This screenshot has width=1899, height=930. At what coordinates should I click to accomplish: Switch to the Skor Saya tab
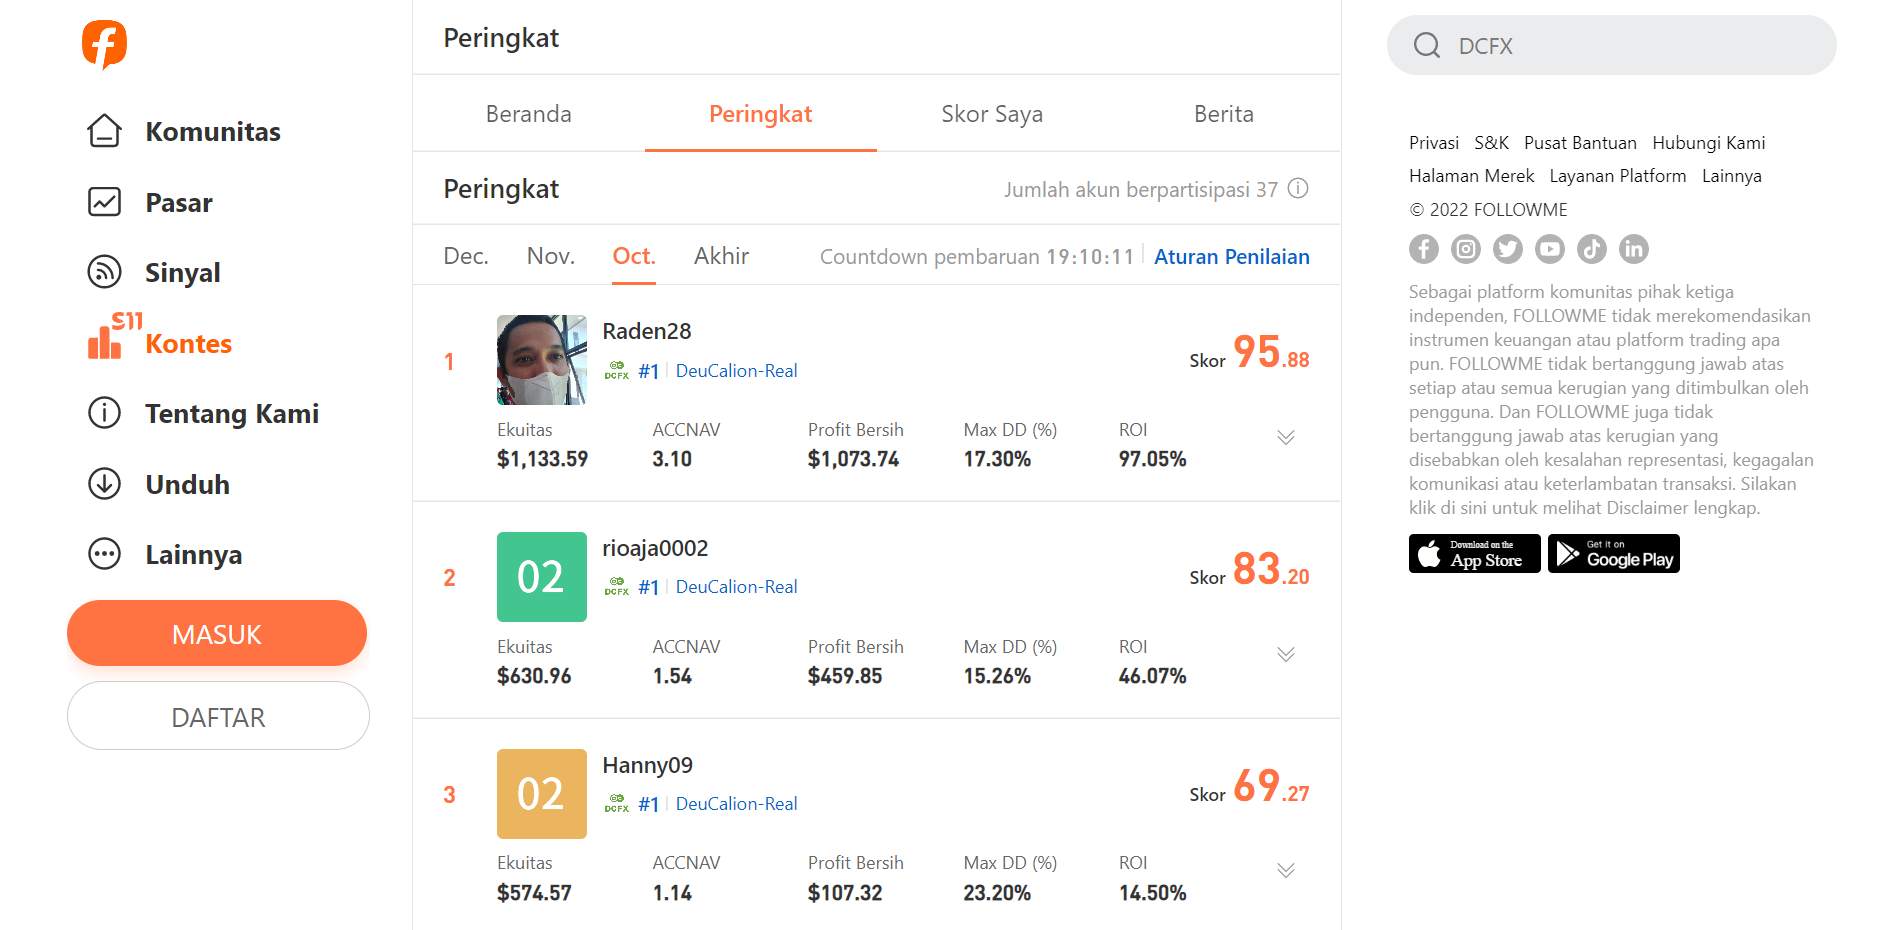click(992, 114)
